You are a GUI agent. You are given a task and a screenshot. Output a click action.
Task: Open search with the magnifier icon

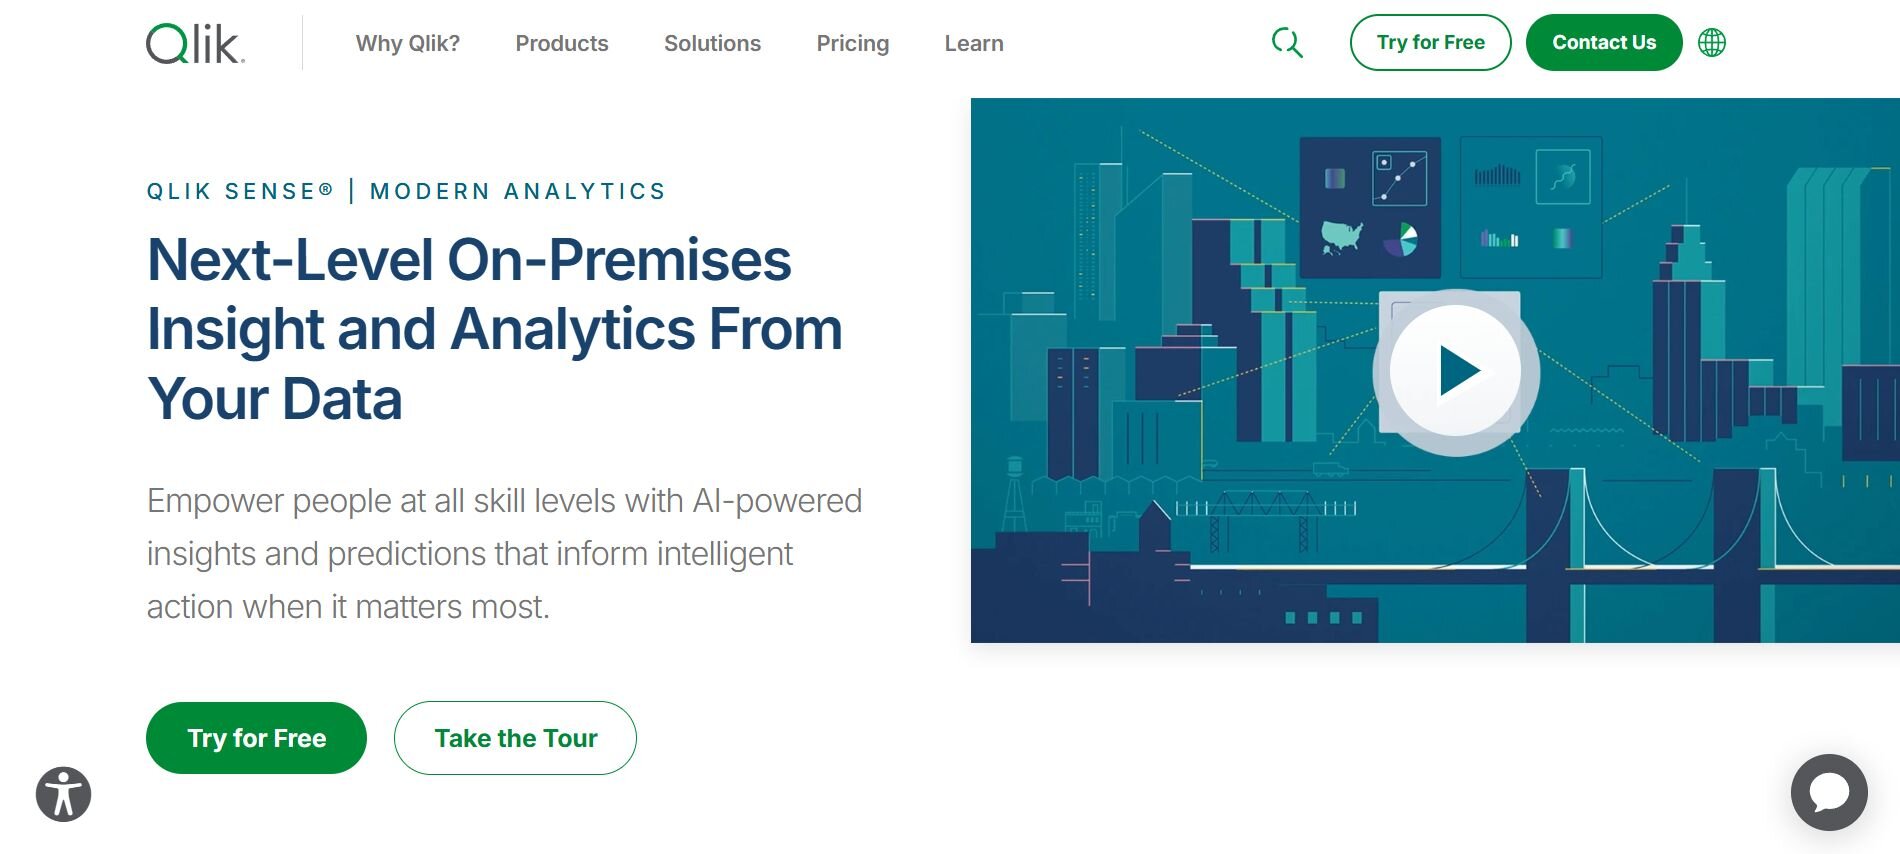click(1286, 43)
